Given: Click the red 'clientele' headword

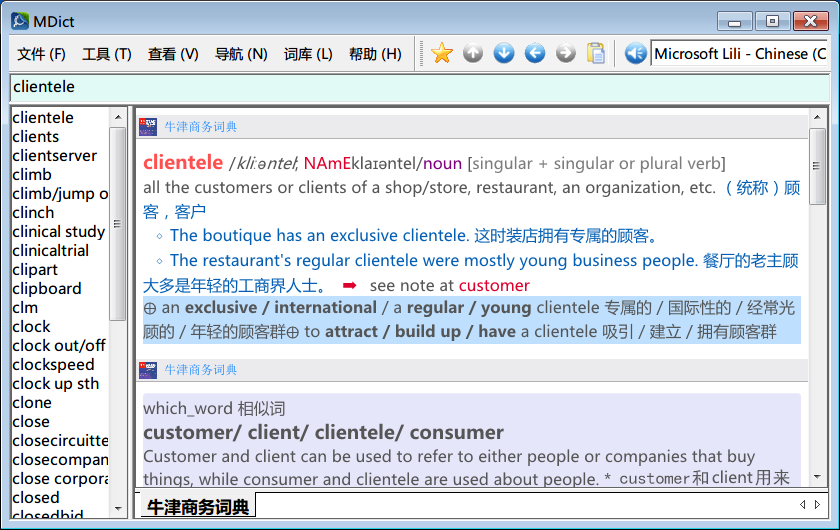Looking at the screenshot, I should pos(183,162).
